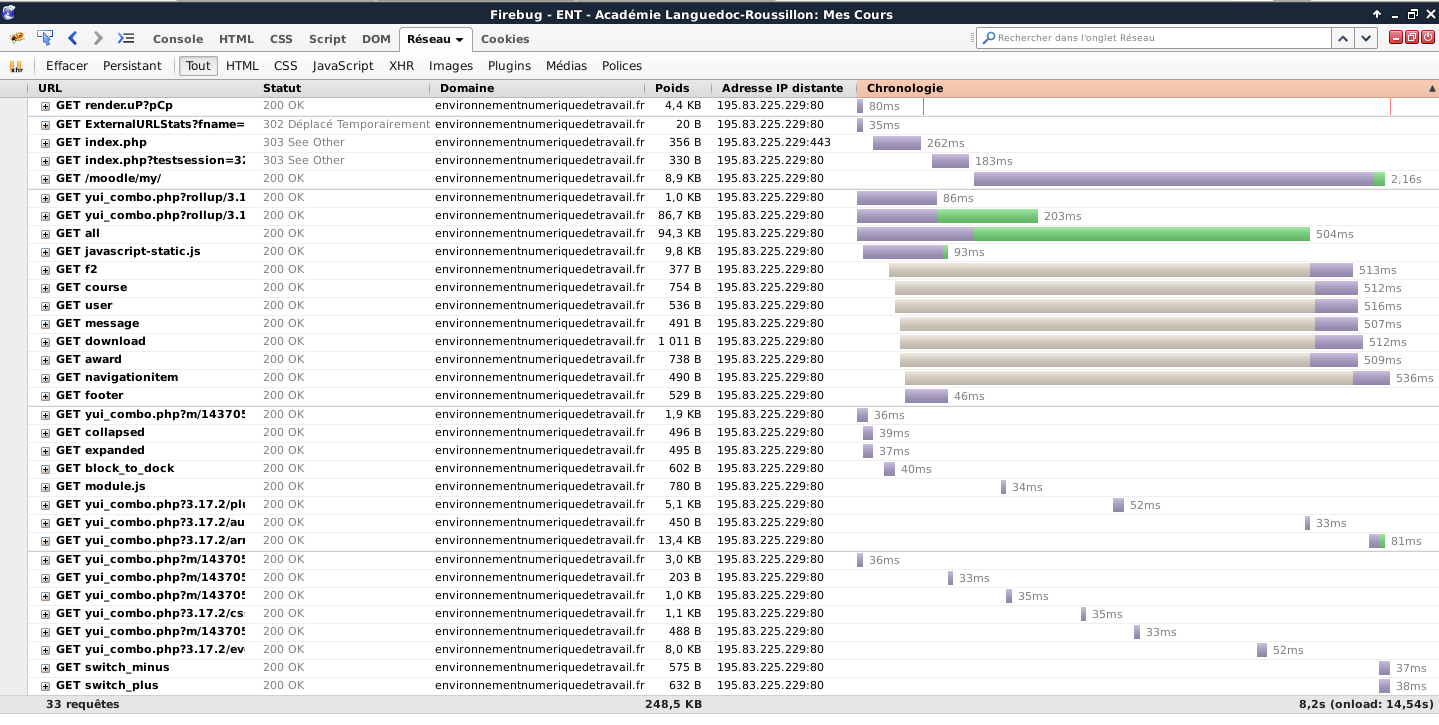Click the '248,5 KB' total size
Screen dimensions: 1439x725
pyautogui.click(x=673, y=704)
